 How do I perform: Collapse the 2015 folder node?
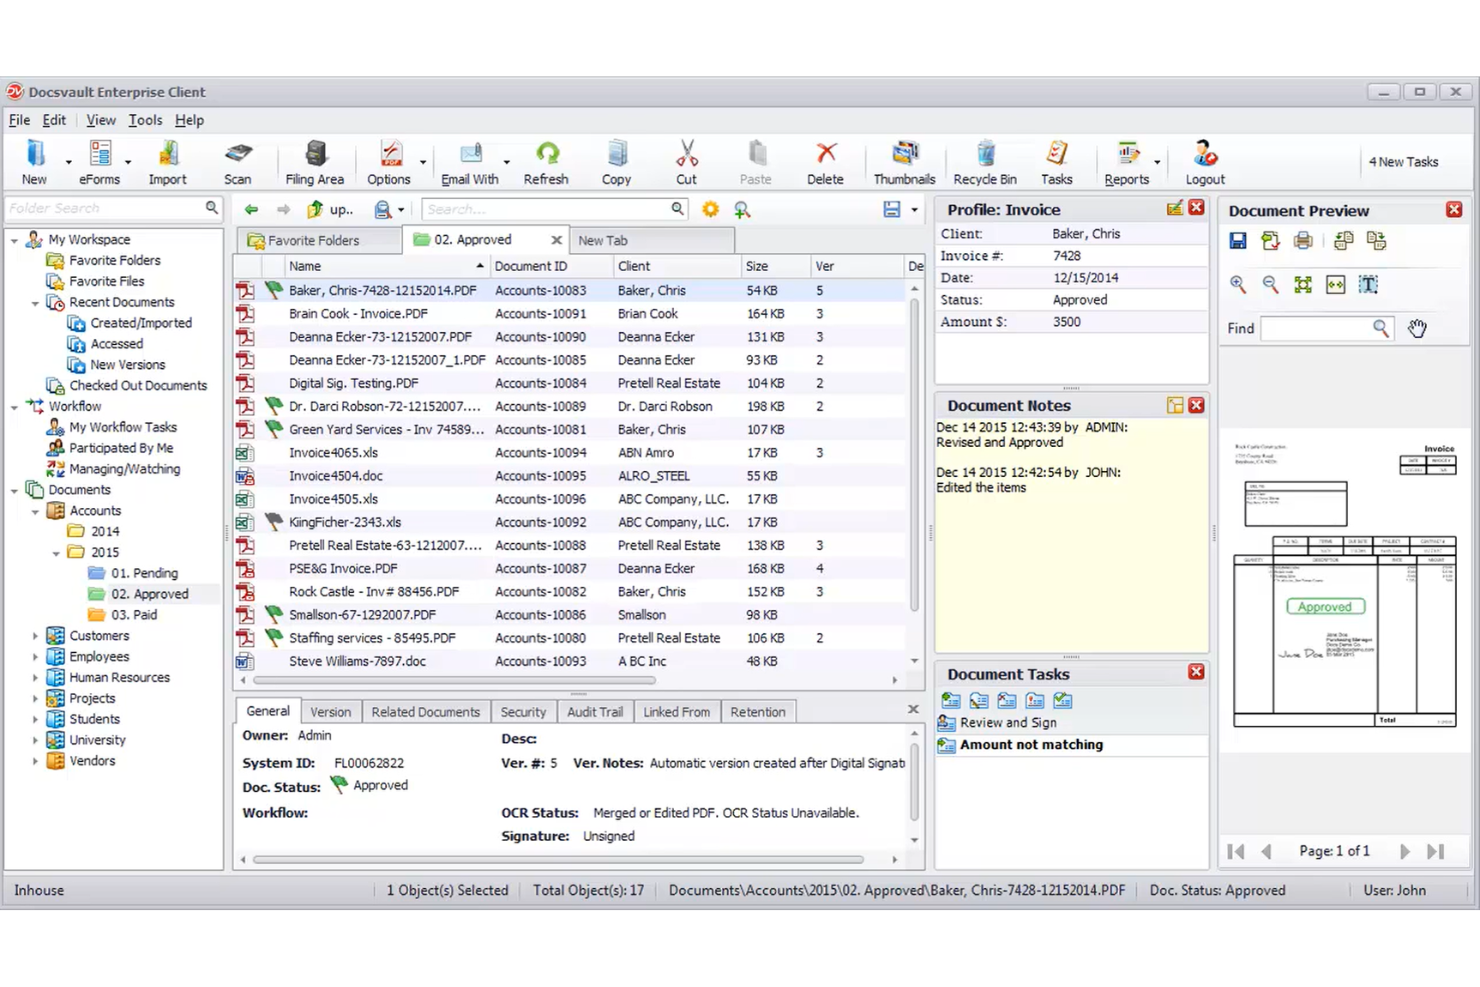coord(56,552)
